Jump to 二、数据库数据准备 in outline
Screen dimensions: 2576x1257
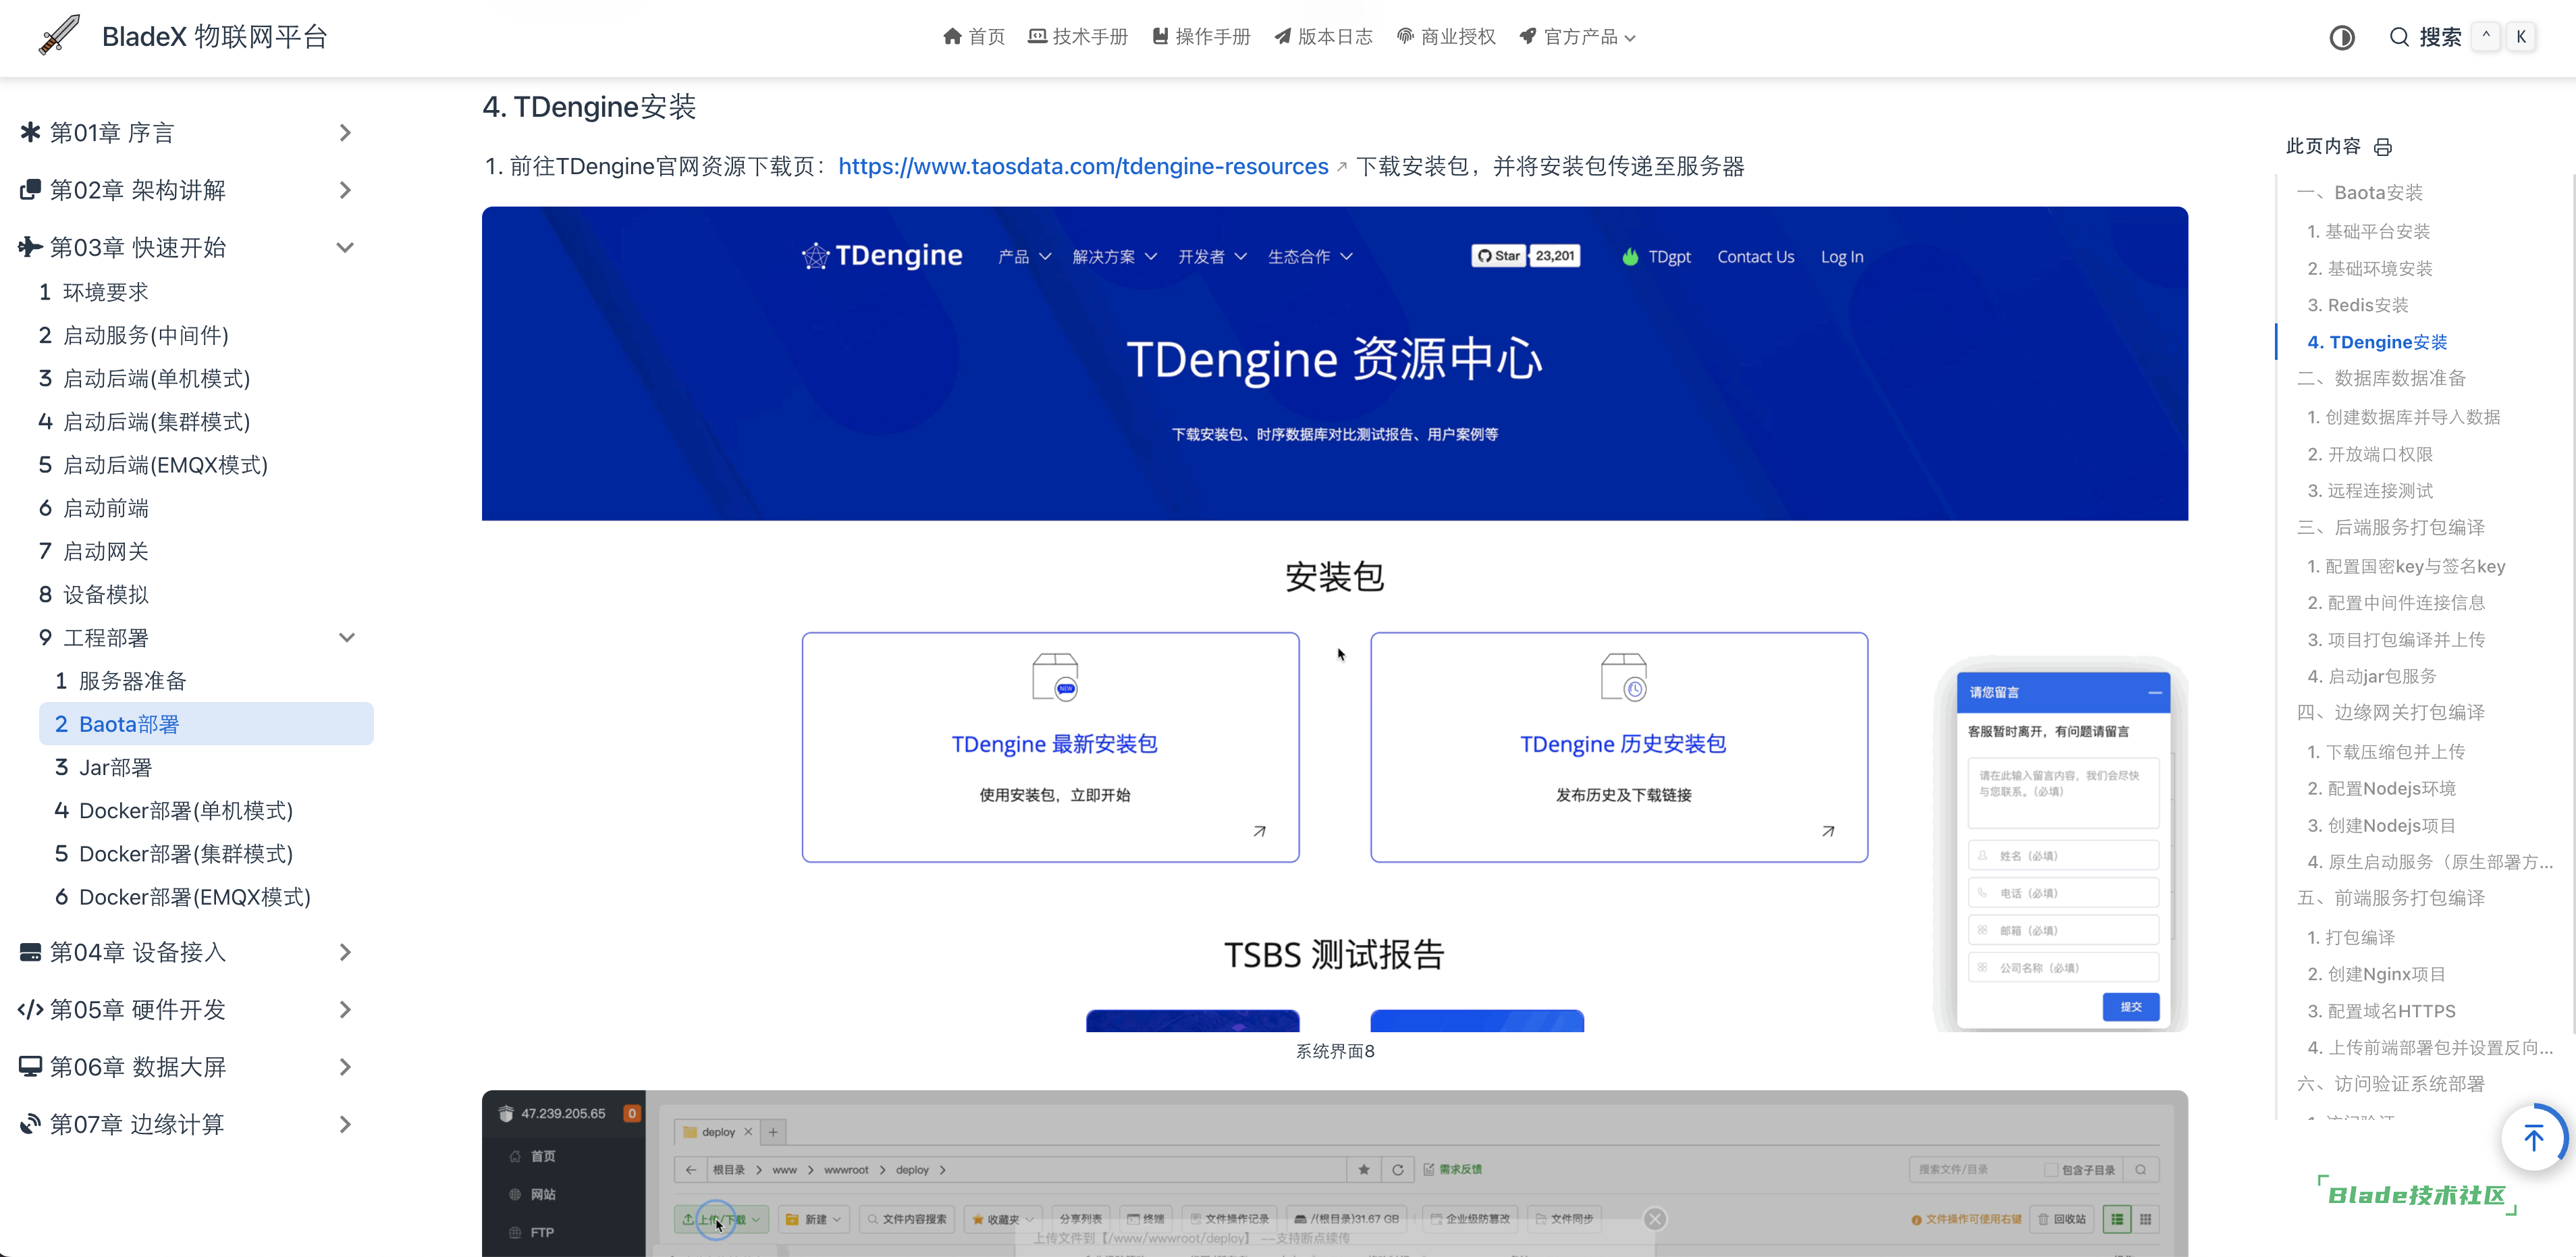(x=2381, y=378)
